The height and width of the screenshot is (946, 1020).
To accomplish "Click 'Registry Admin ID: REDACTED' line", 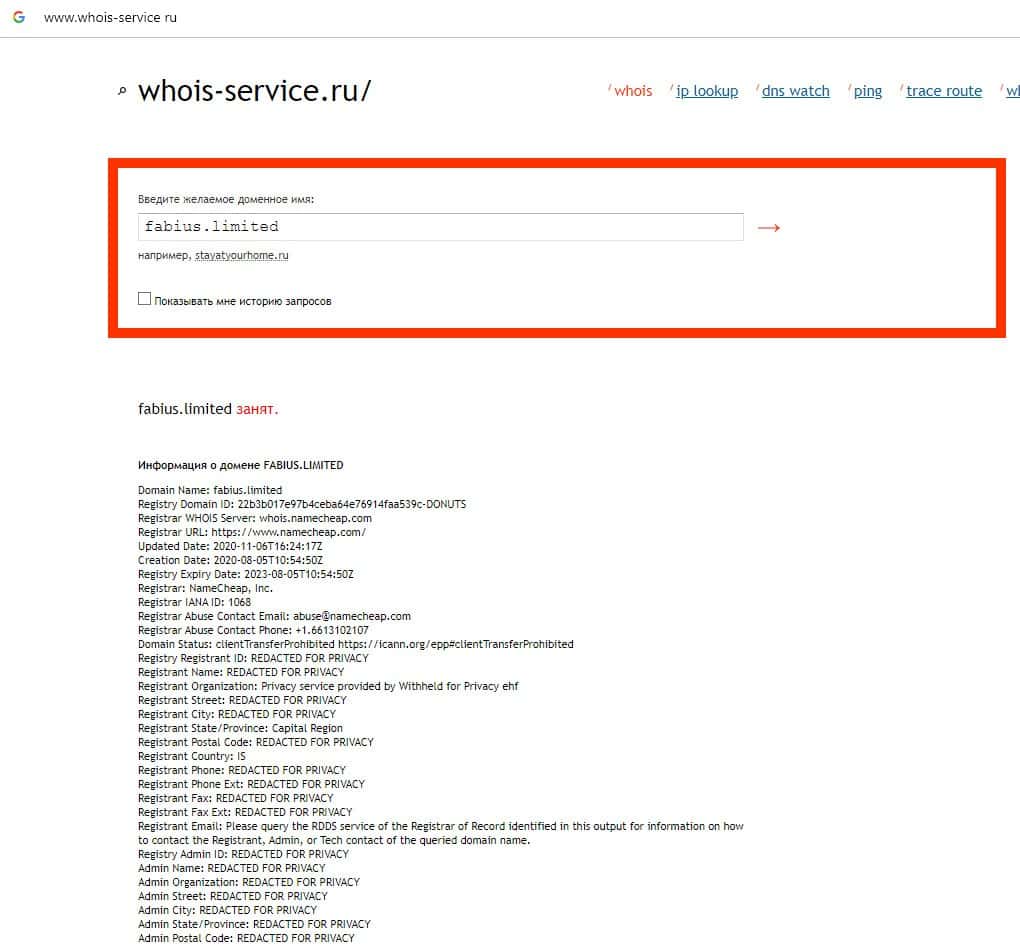I will pos(243,854).
